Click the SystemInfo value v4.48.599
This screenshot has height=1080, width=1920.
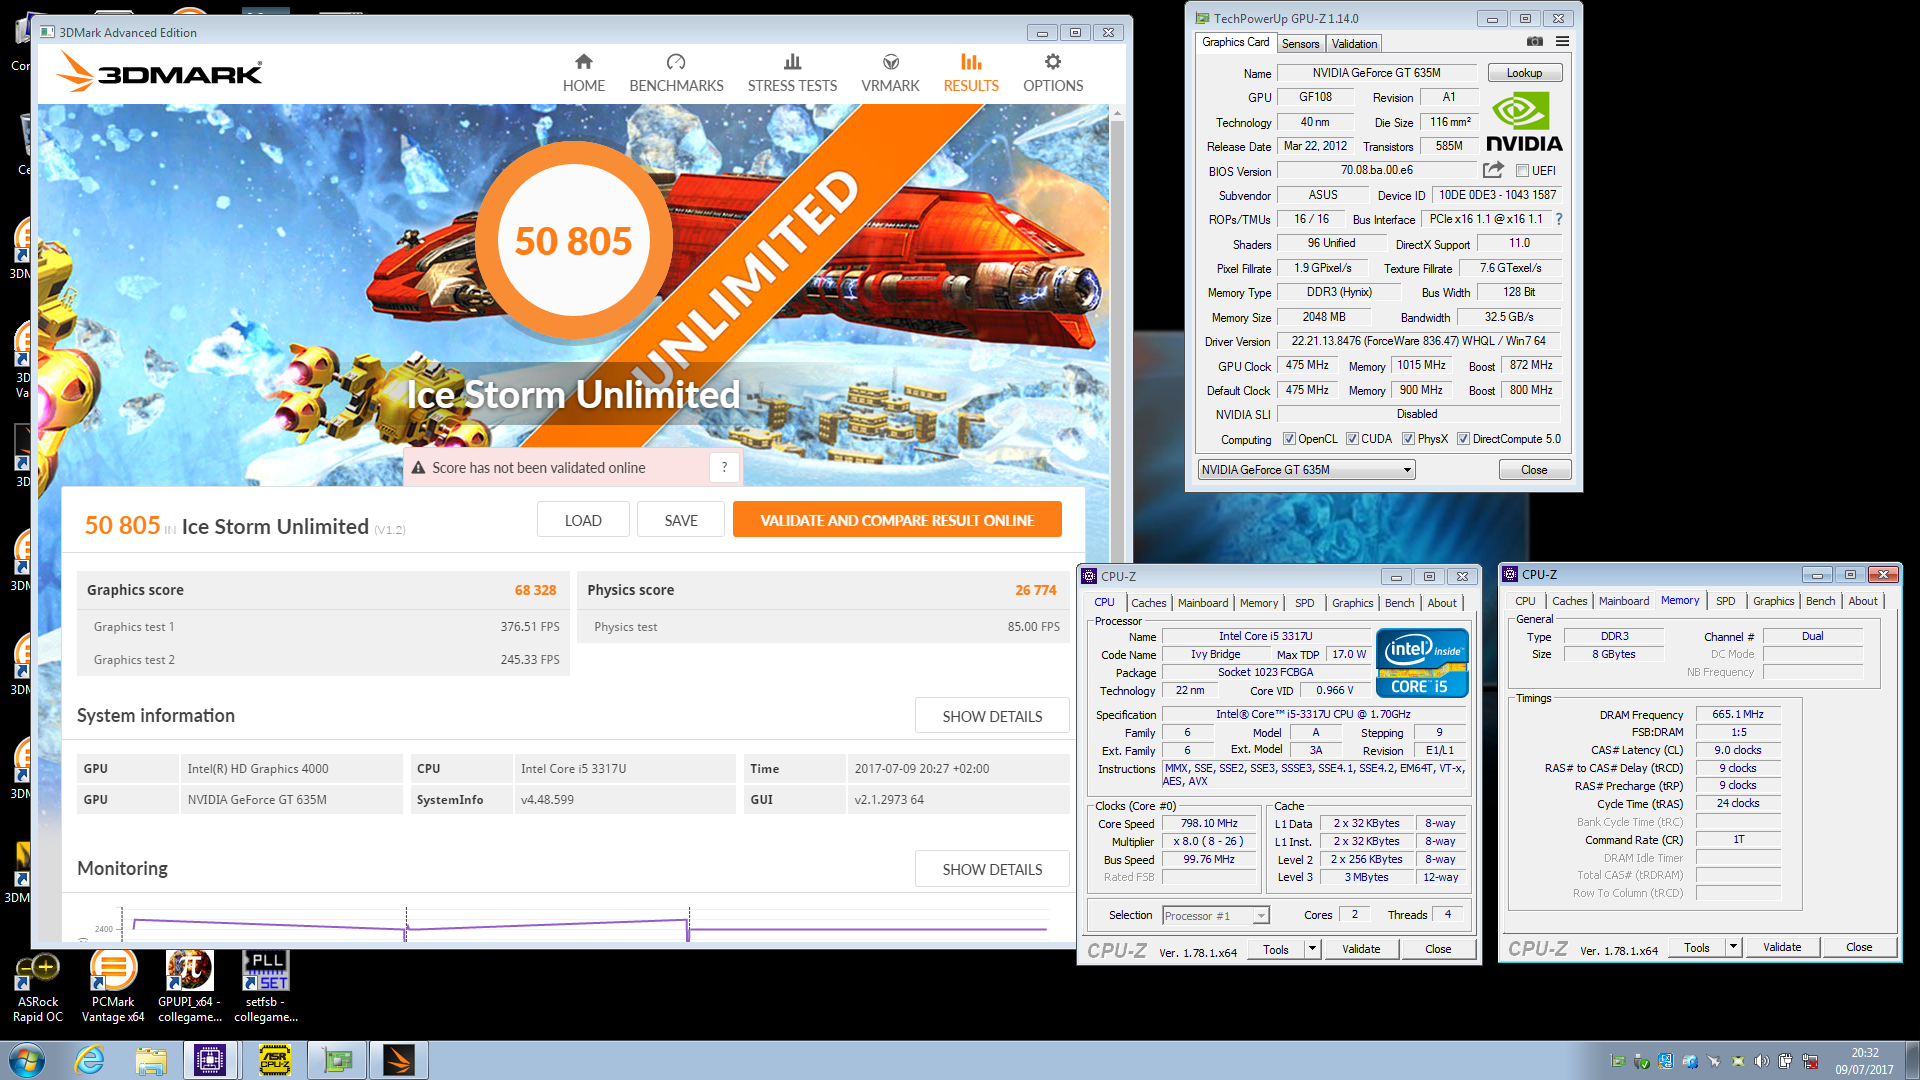[547, 800]
